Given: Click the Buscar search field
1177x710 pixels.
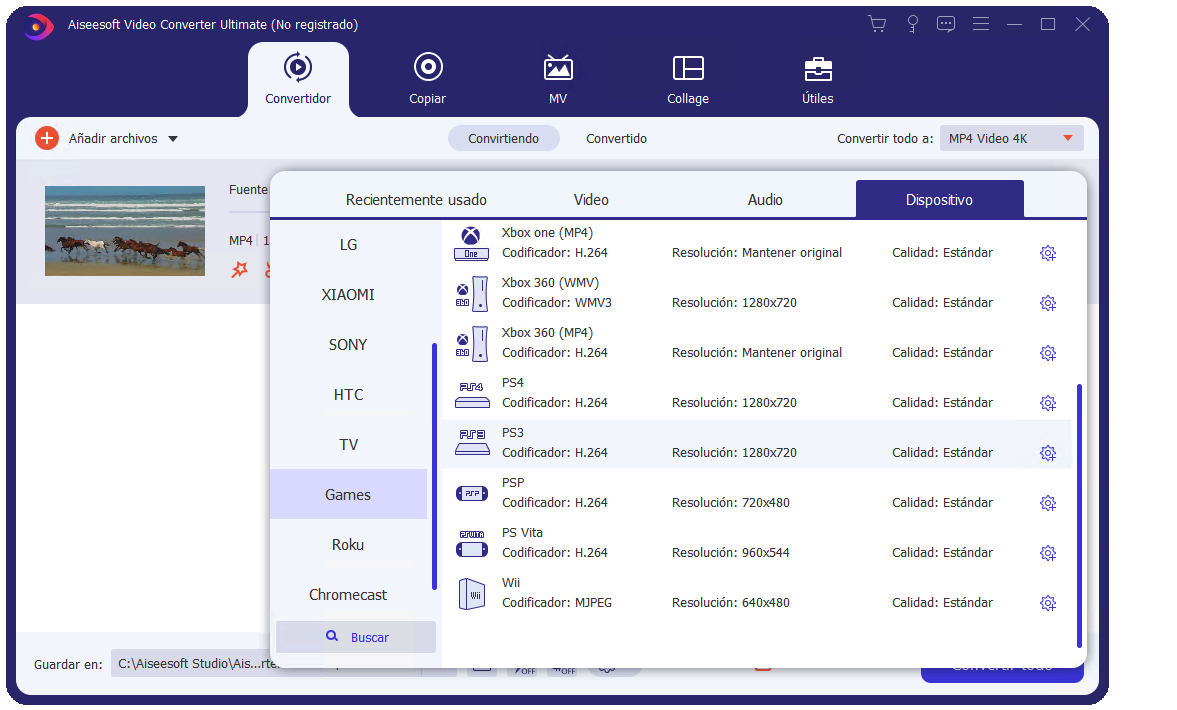Looking at the screenshot, I should coord(356,637).
